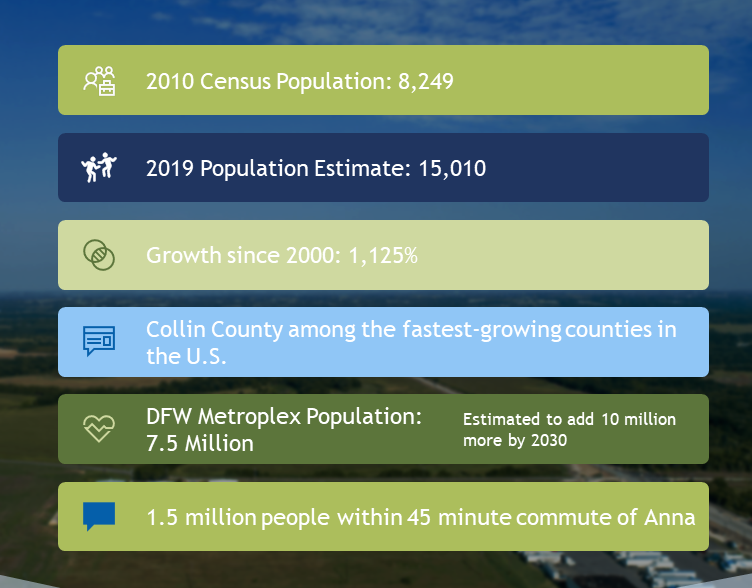The height and width of the screenshot is (588, 752).
Task: Click 'Estimated to add 10 million more by 2030'
Action: tap(569, 430)
